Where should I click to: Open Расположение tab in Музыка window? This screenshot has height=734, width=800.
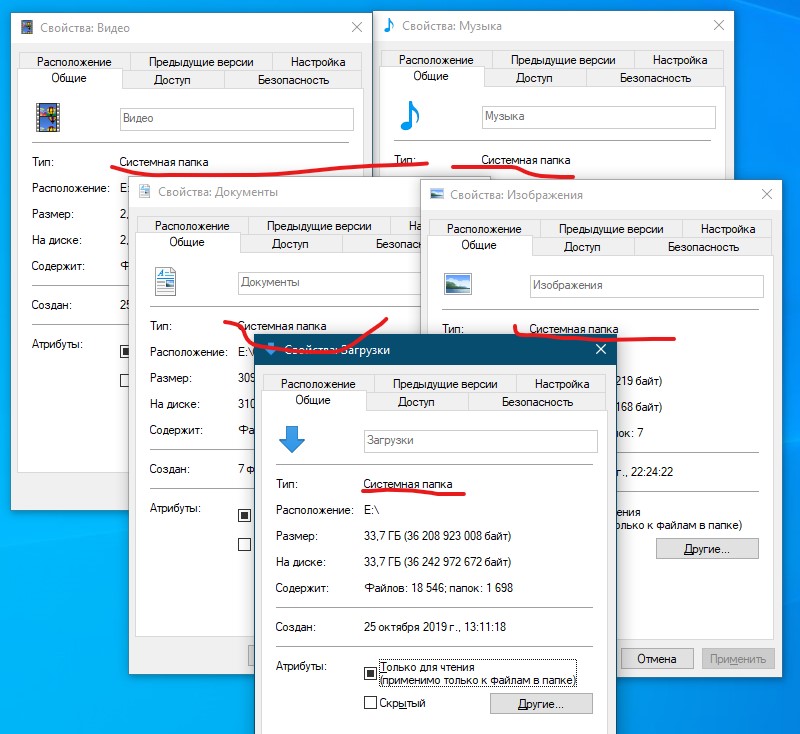[x=436, y=60]
